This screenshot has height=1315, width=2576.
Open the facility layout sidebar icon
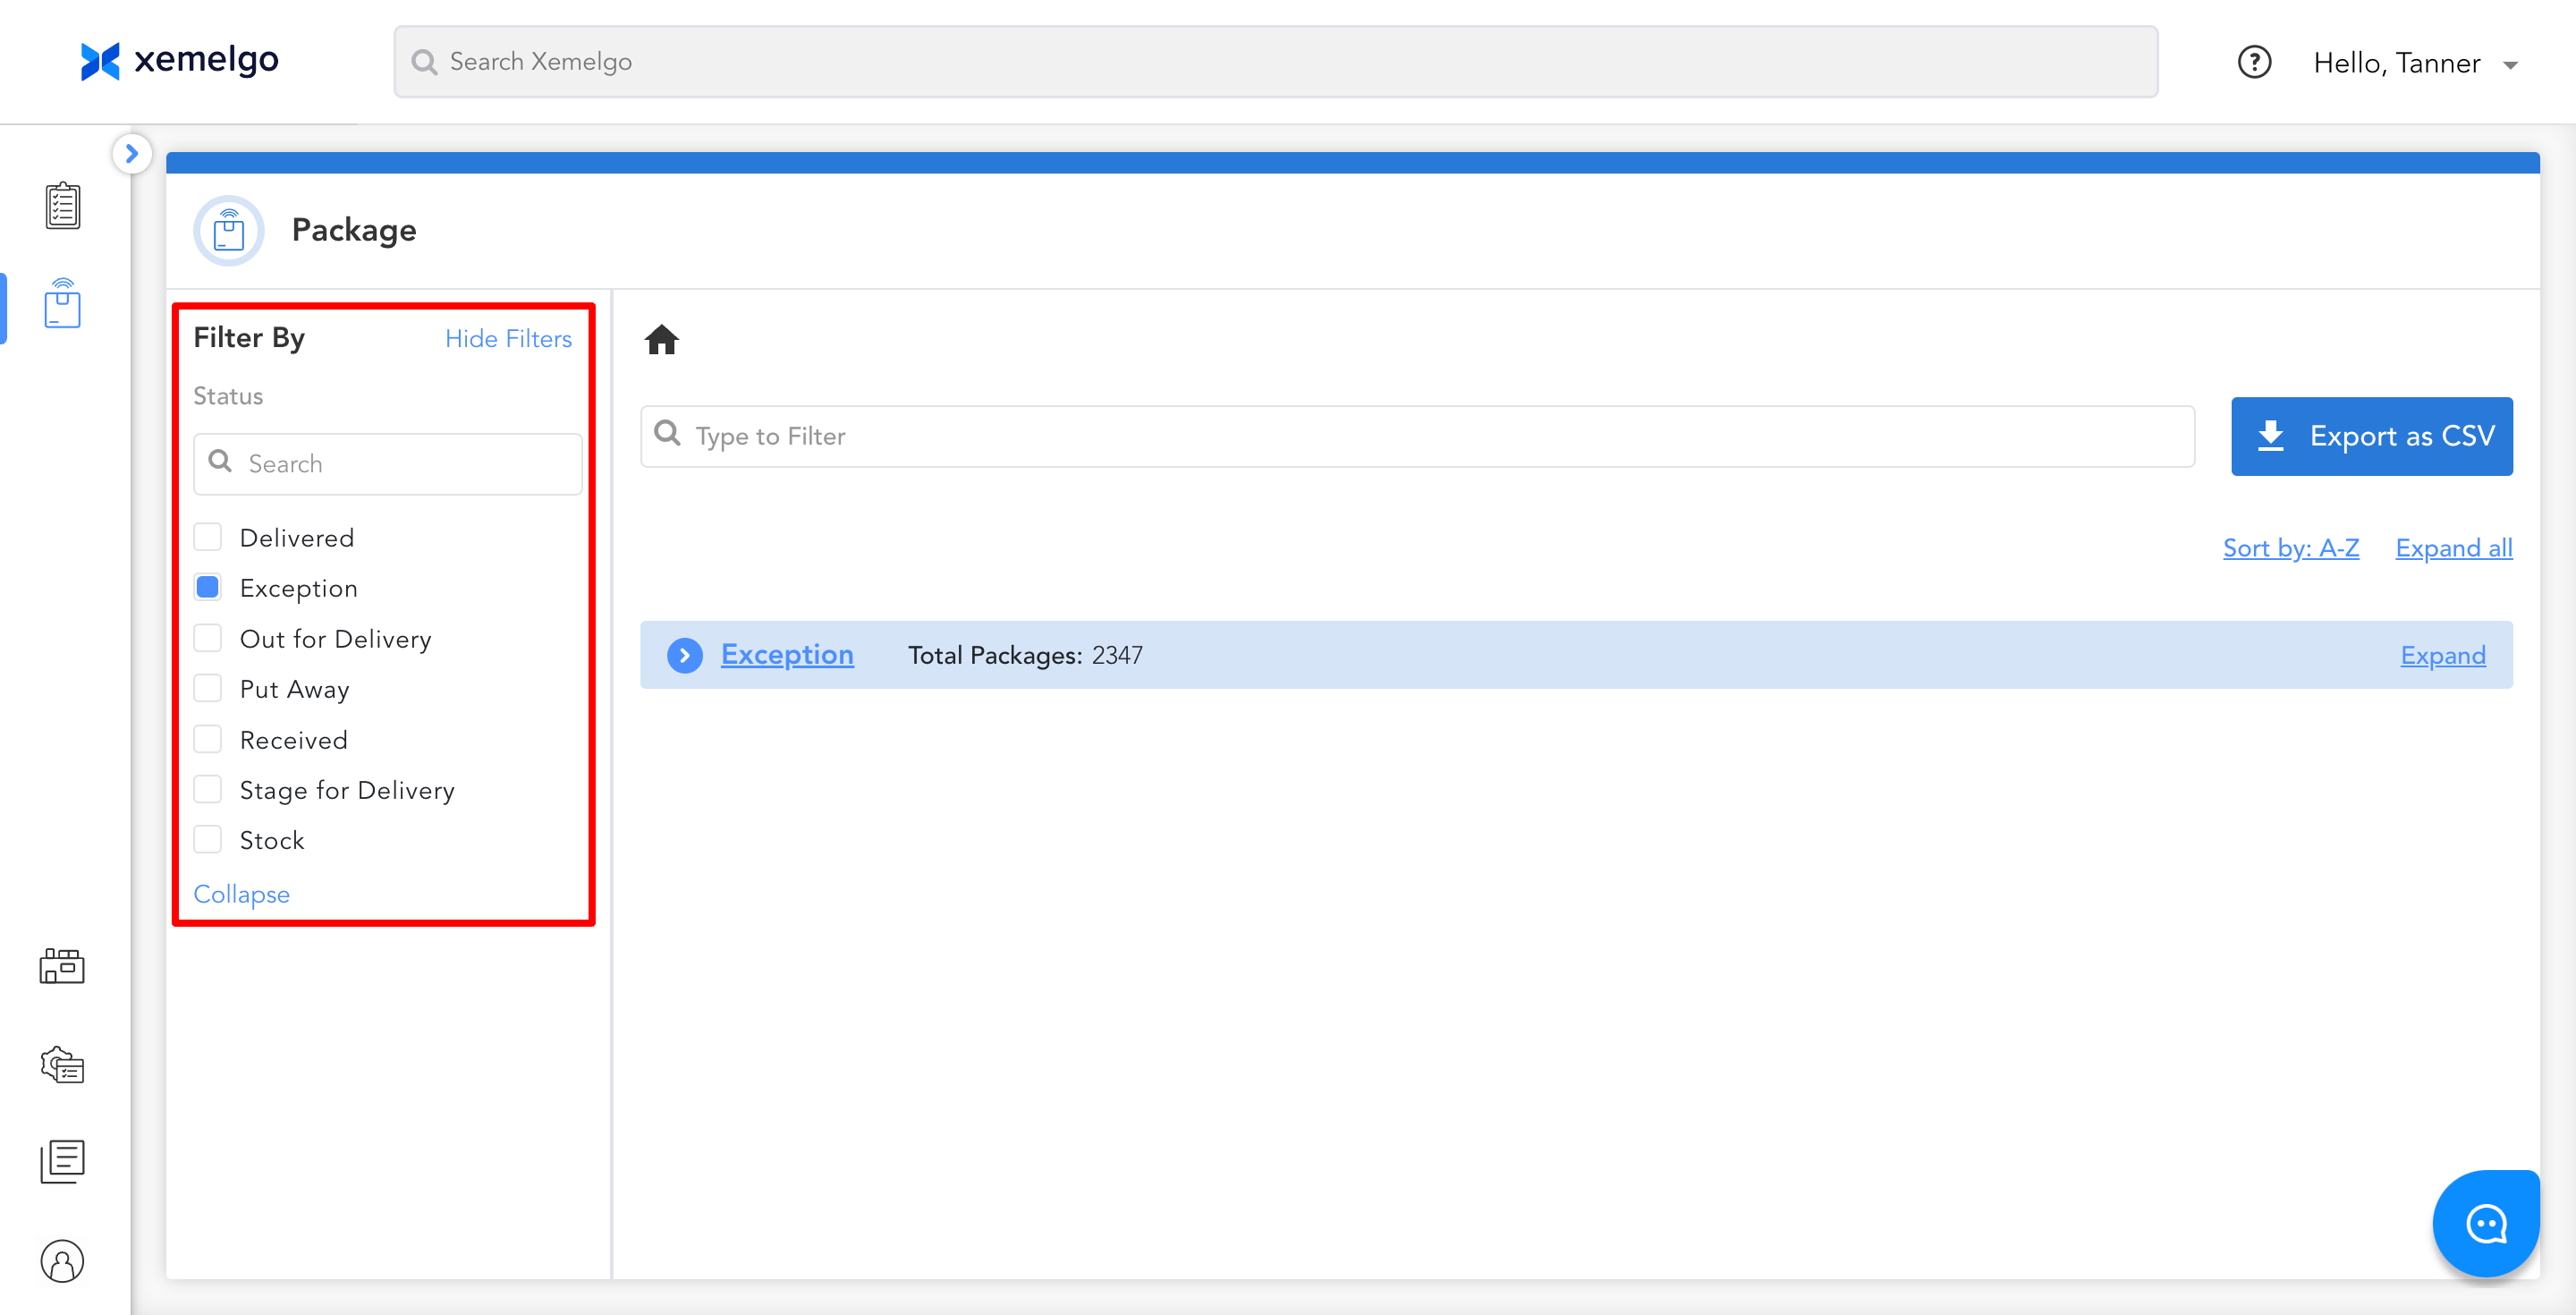coord(62,966)
